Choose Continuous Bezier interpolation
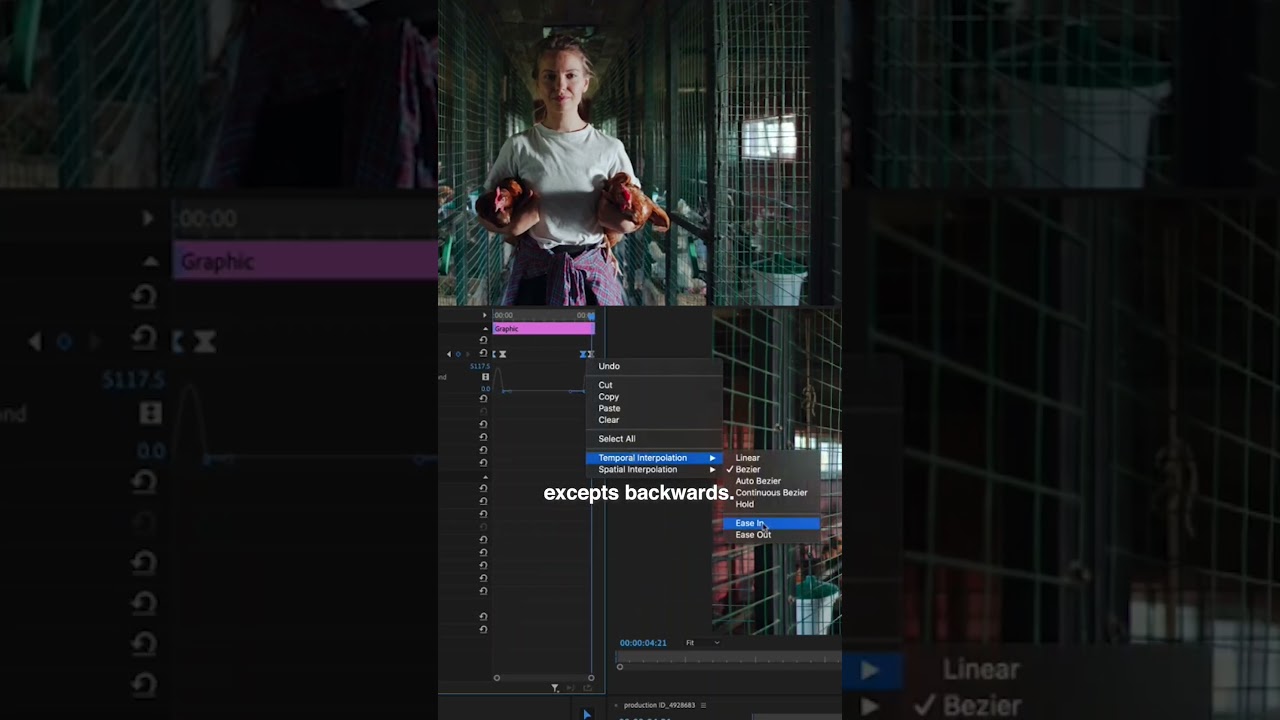 click(771, 493)
